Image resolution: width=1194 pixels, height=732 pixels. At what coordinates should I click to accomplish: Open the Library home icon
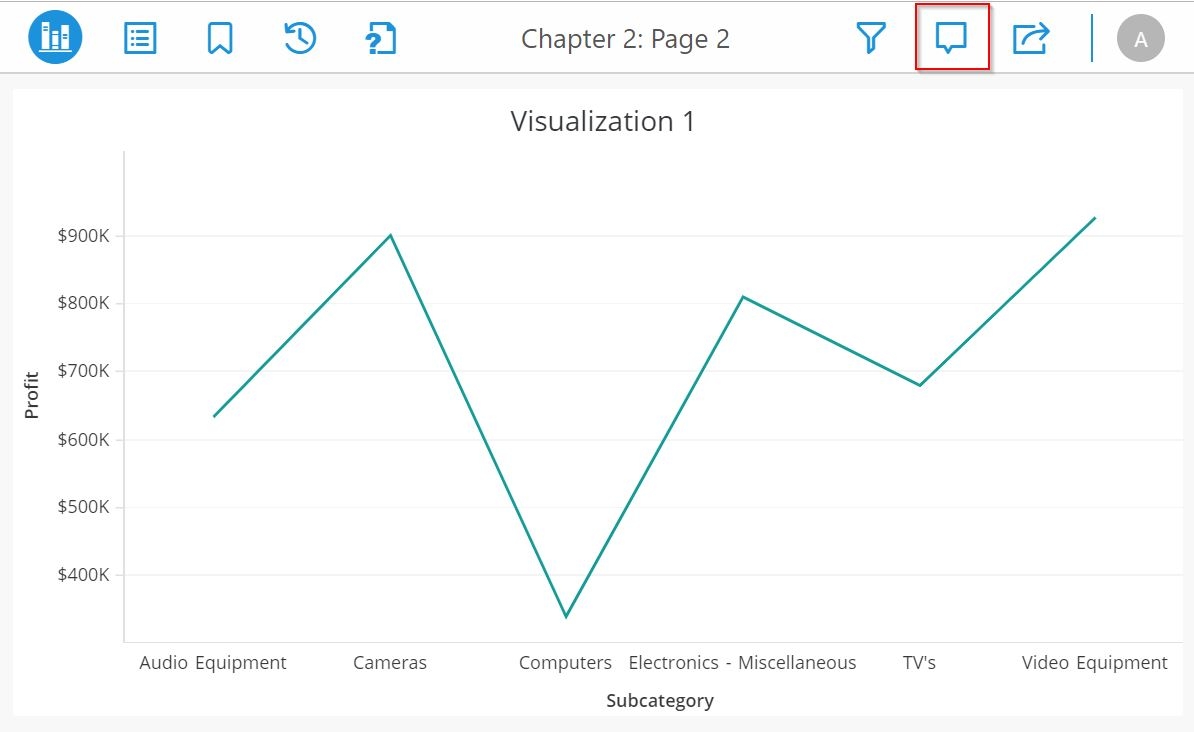(55, 38)
